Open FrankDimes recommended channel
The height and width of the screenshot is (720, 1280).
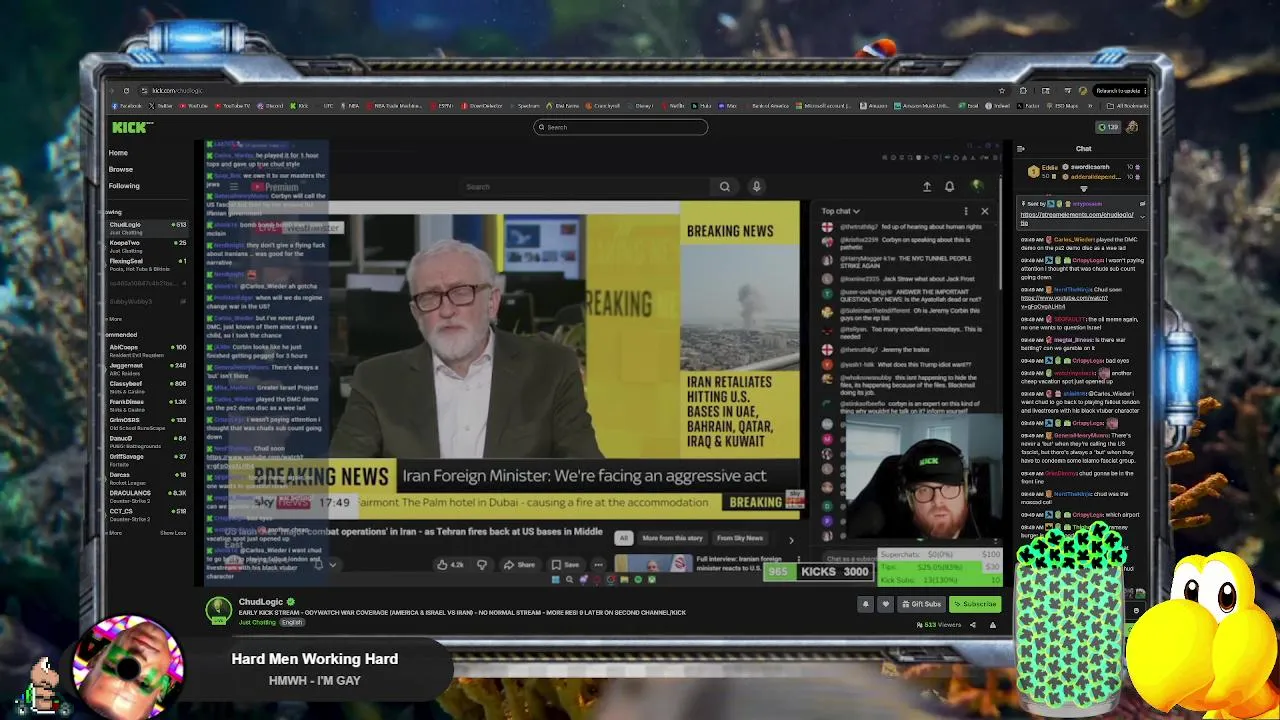coord(147,404)
